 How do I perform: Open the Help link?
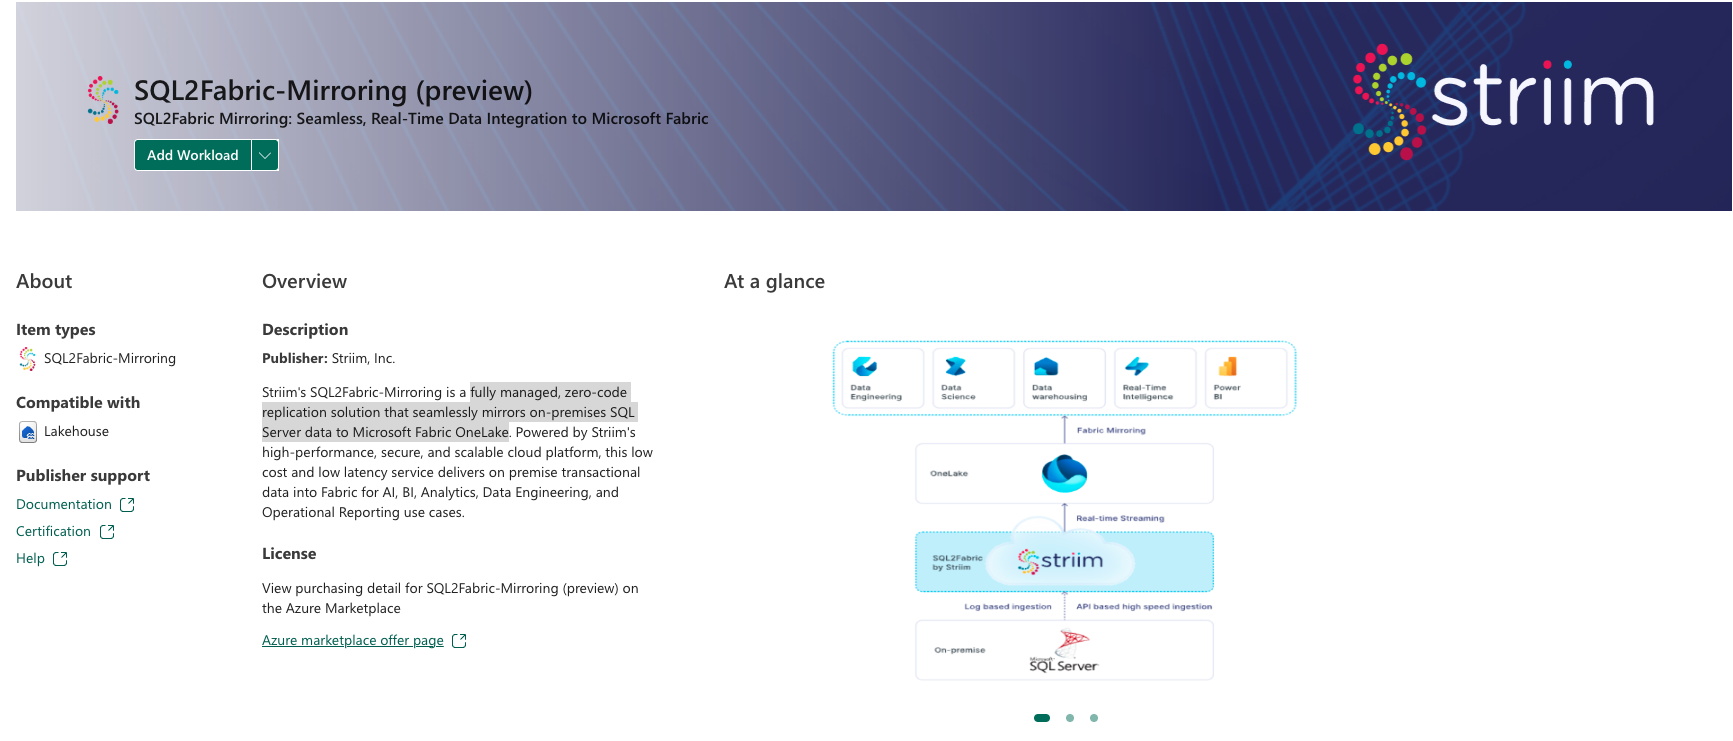tap(30, 559)
